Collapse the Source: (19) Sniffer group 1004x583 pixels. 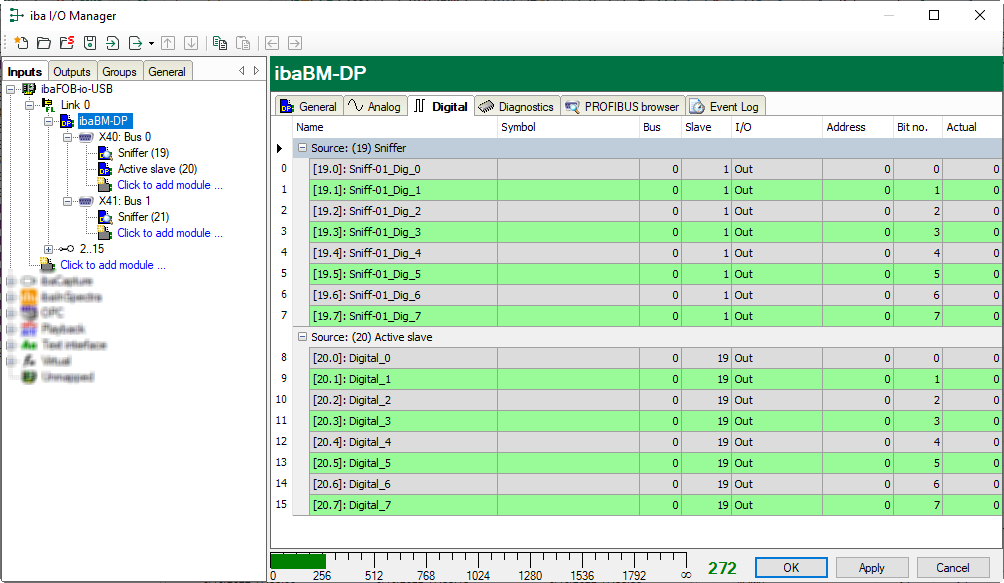[302, 148]
